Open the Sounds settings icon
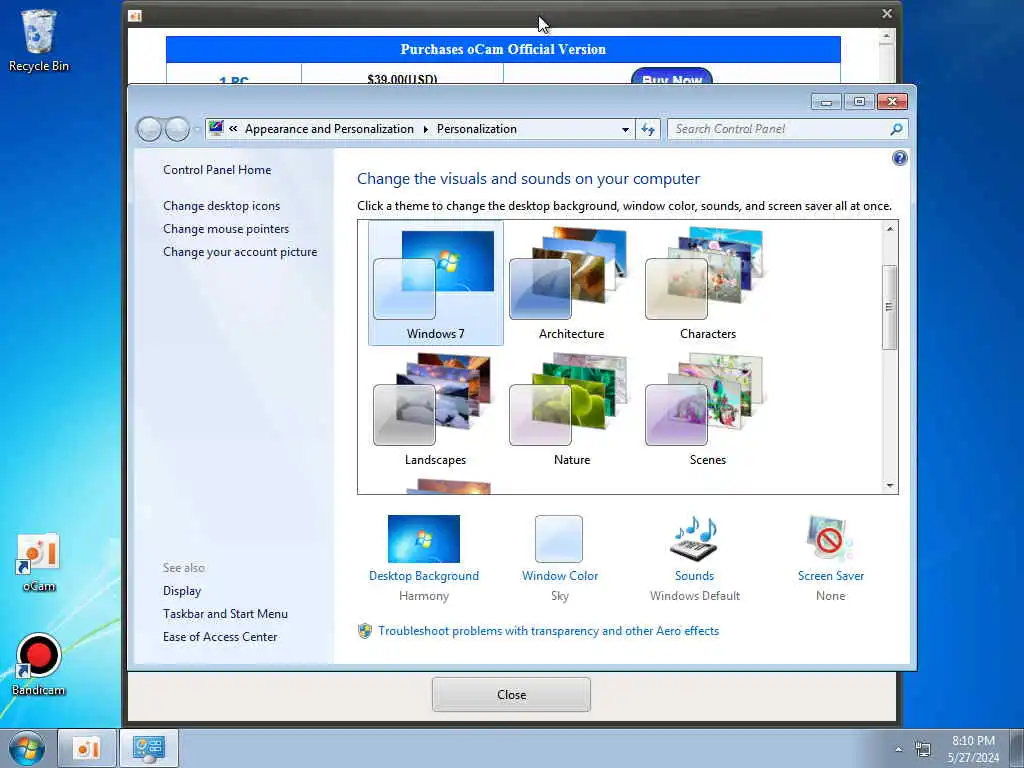The height and width of the screenshot is (768, 1024). pyautogui.click(x=694, y=539)
